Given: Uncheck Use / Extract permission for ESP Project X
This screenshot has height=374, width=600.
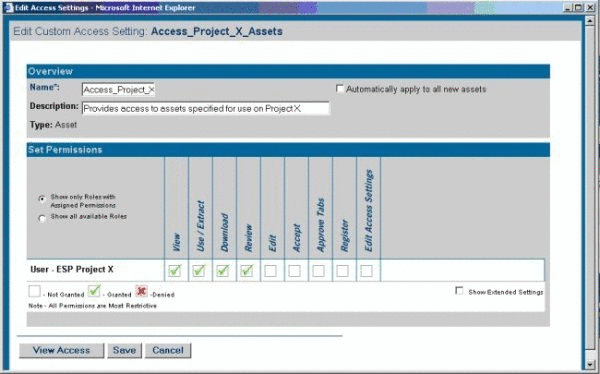Looking at the screenshot, I should click(199, 271).
